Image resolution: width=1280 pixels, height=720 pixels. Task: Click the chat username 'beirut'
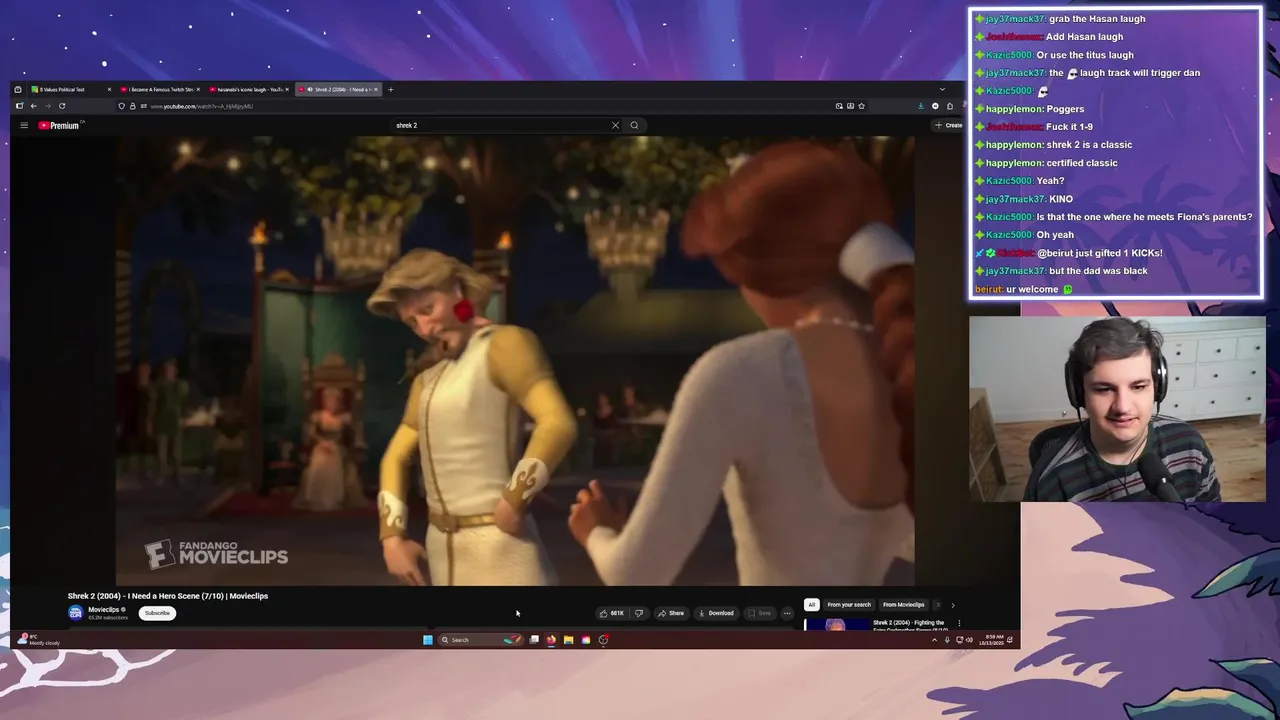tap(988, 289)
